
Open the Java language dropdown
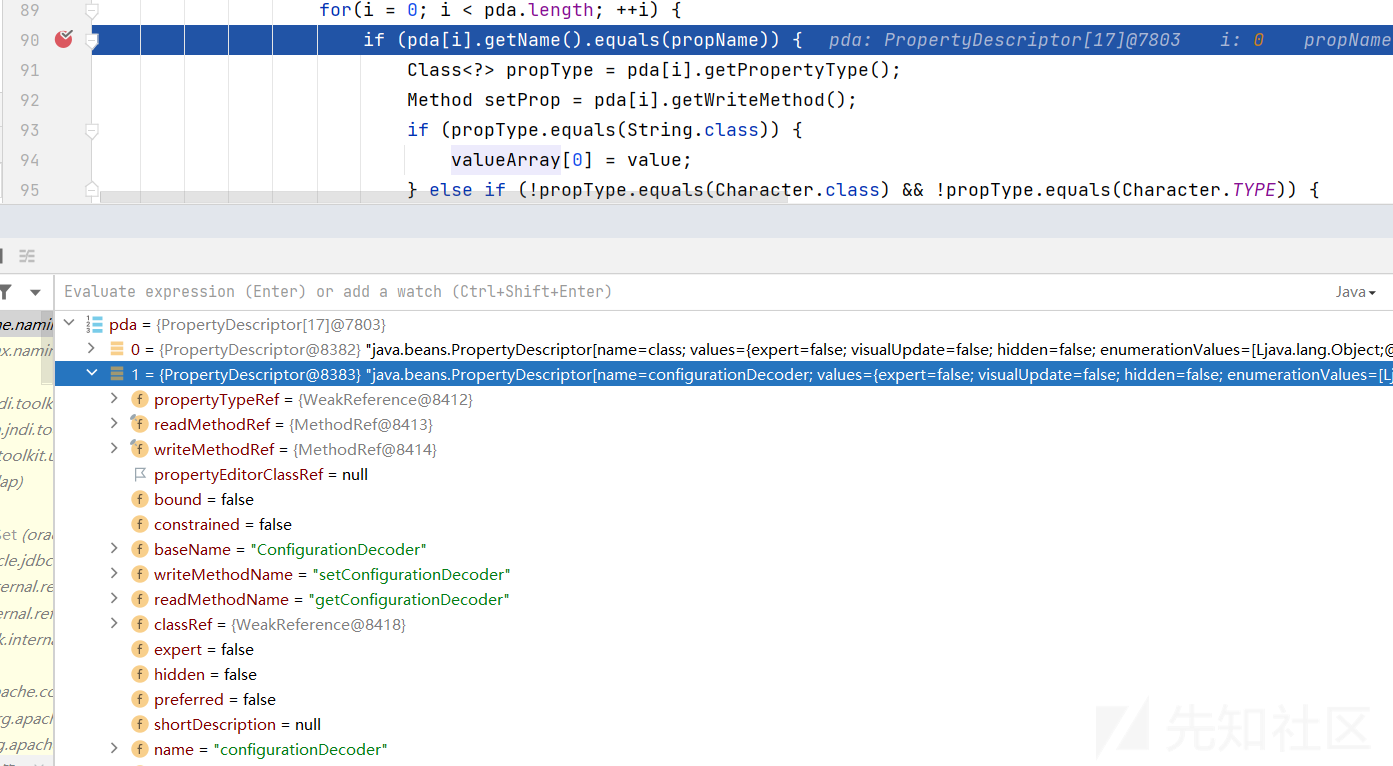1355,292
